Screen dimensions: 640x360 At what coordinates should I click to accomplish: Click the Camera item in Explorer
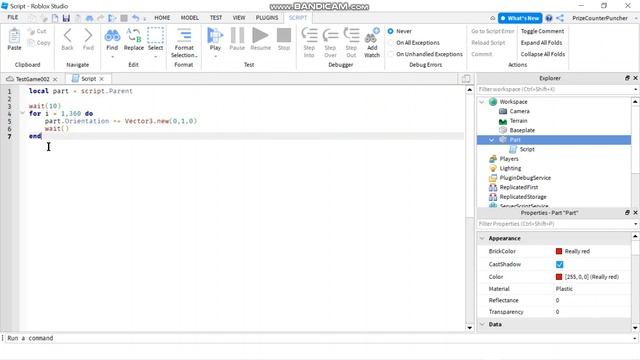coord(519,111)
